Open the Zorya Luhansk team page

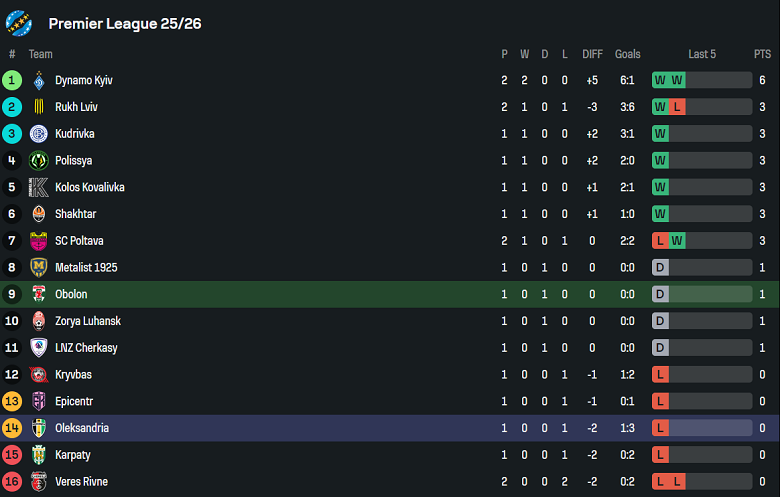(x=86, y=321)
